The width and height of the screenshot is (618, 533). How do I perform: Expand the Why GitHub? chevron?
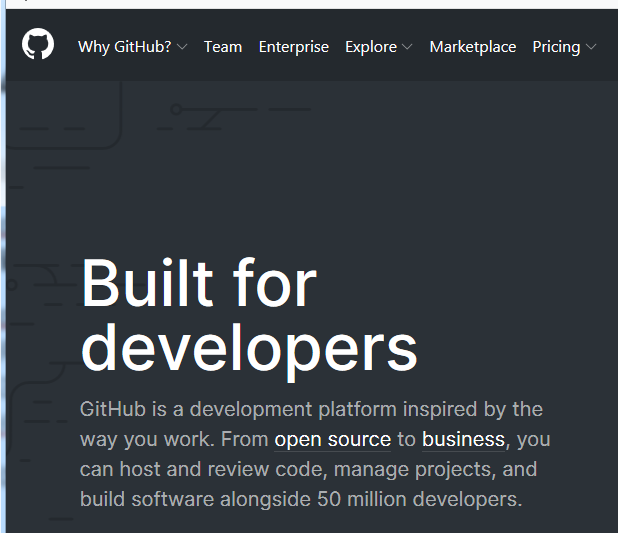click(182, 47)
